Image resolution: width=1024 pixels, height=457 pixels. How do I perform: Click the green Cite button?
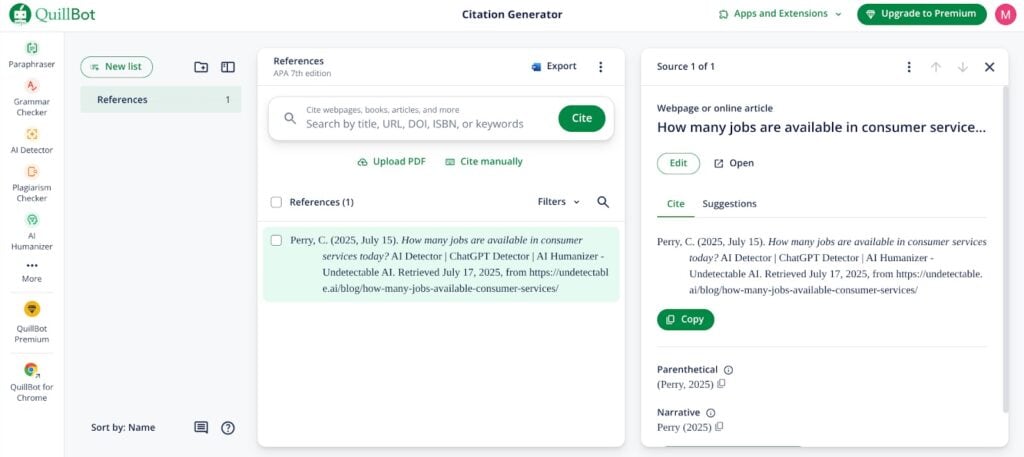tap(581, 118)
